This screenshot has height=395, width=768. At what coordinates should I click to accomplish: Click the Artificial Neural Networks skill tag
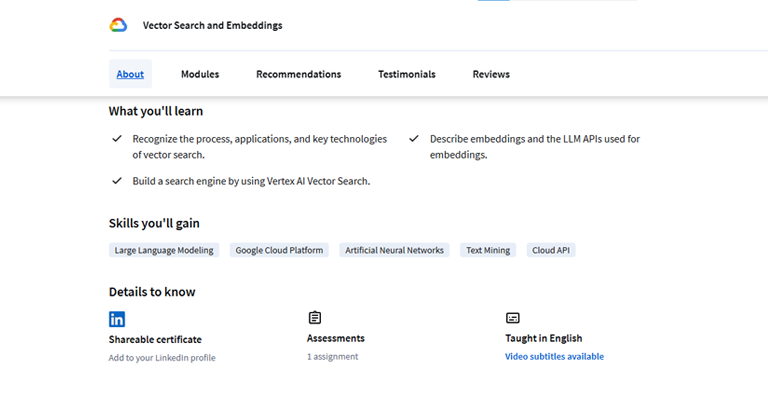coord(394,250)
